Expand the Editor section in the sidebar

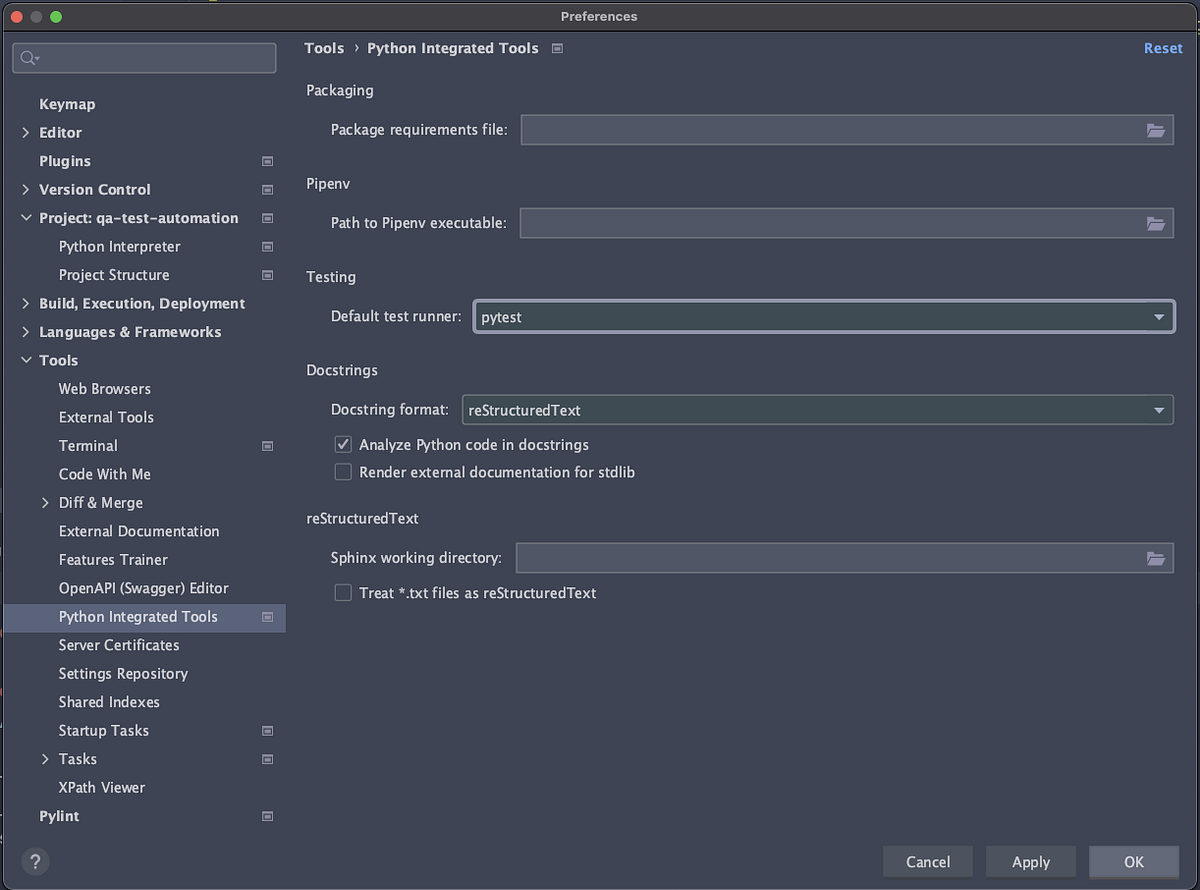26,132
